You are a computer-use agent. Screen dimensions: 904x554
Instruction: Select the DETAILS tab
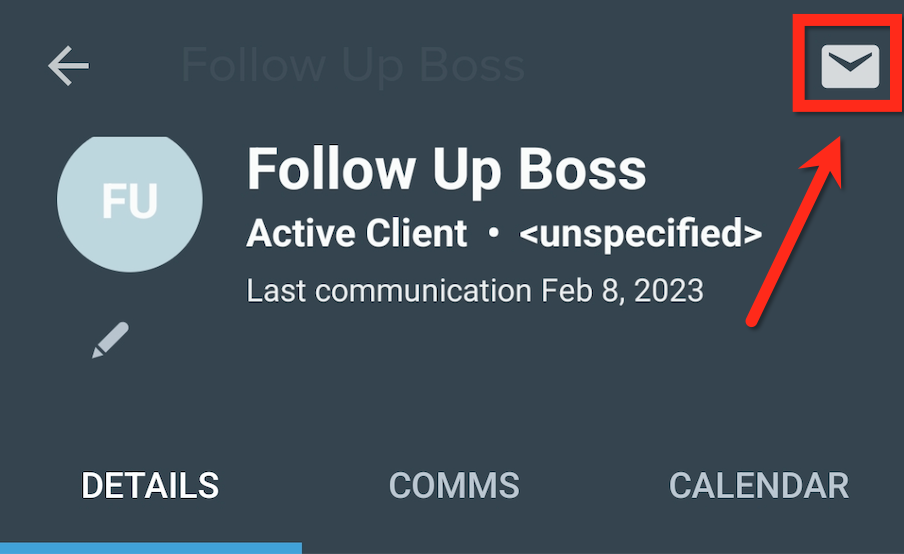pos(150,485)
